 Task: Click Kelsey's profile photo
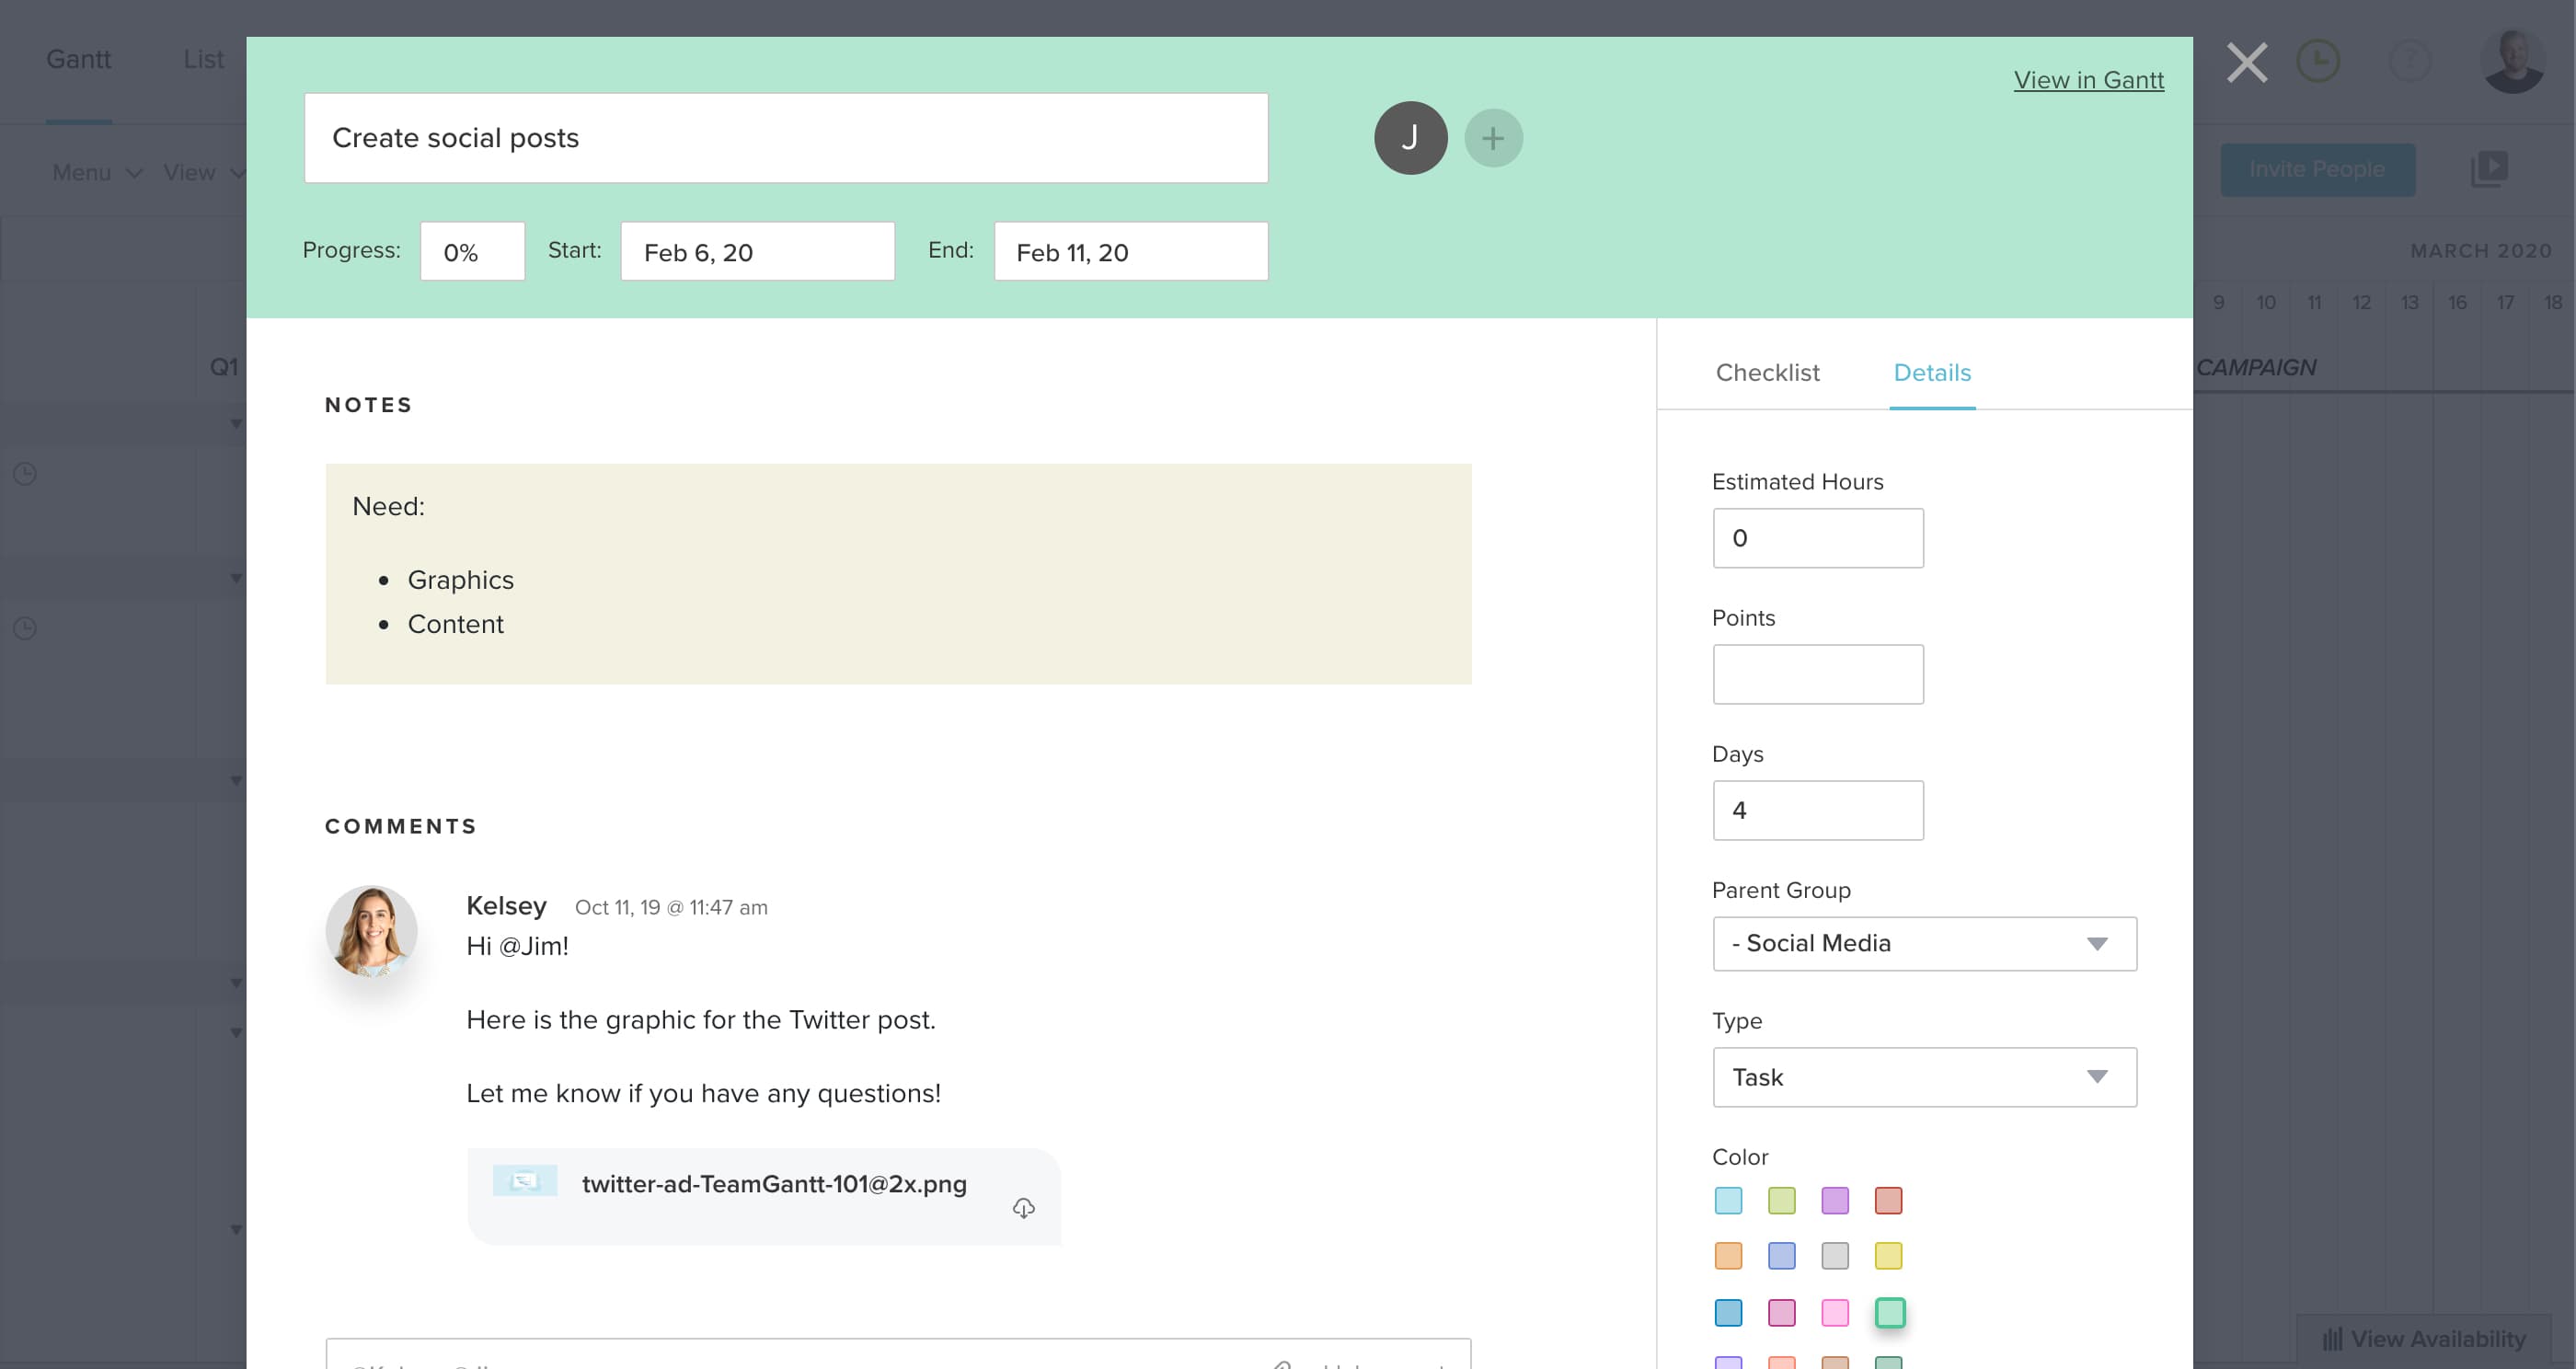point(371,931)
